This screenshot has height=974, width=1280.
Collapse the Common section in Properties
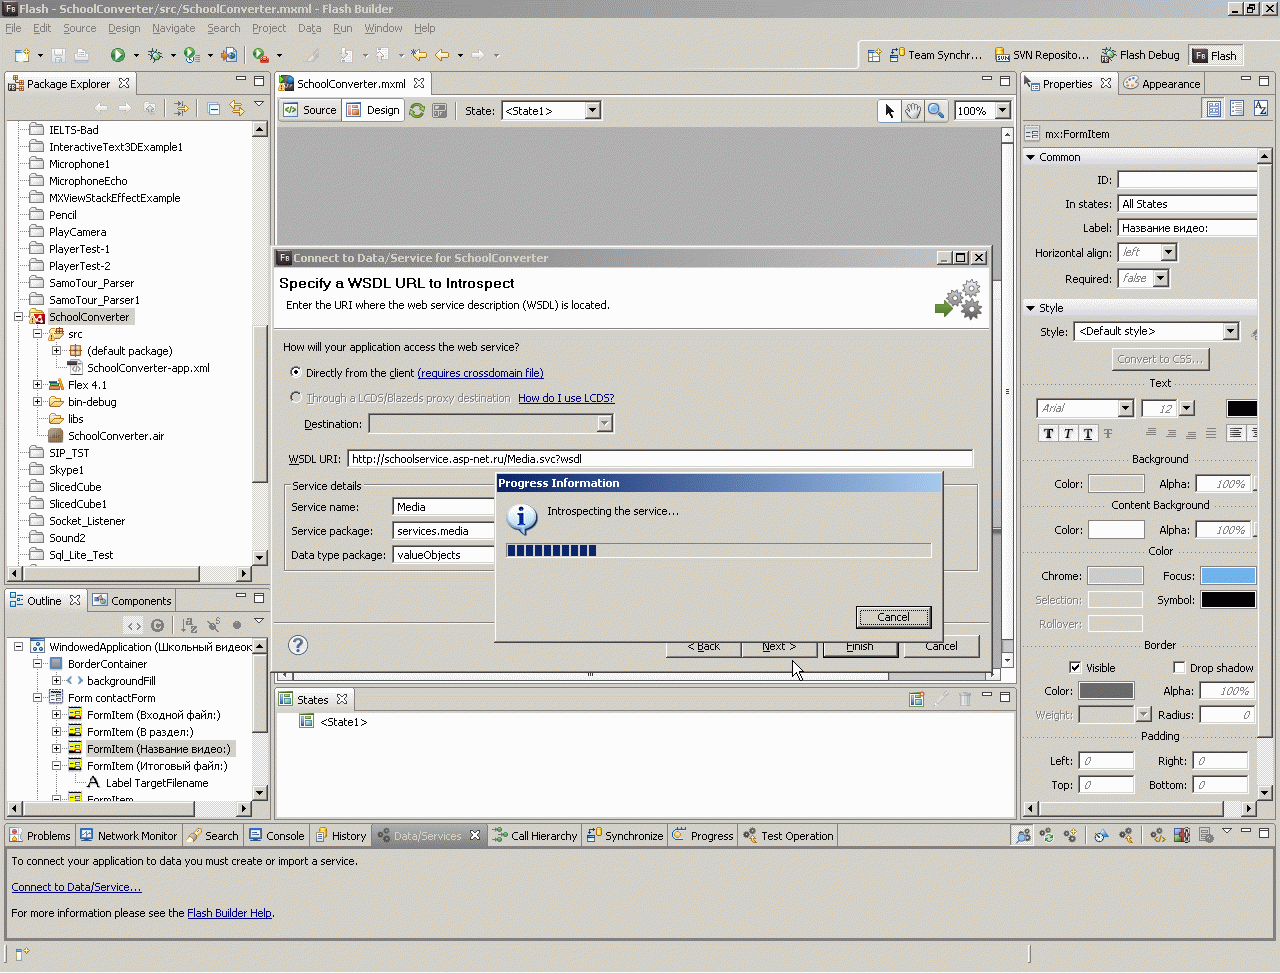(1031, 157)
